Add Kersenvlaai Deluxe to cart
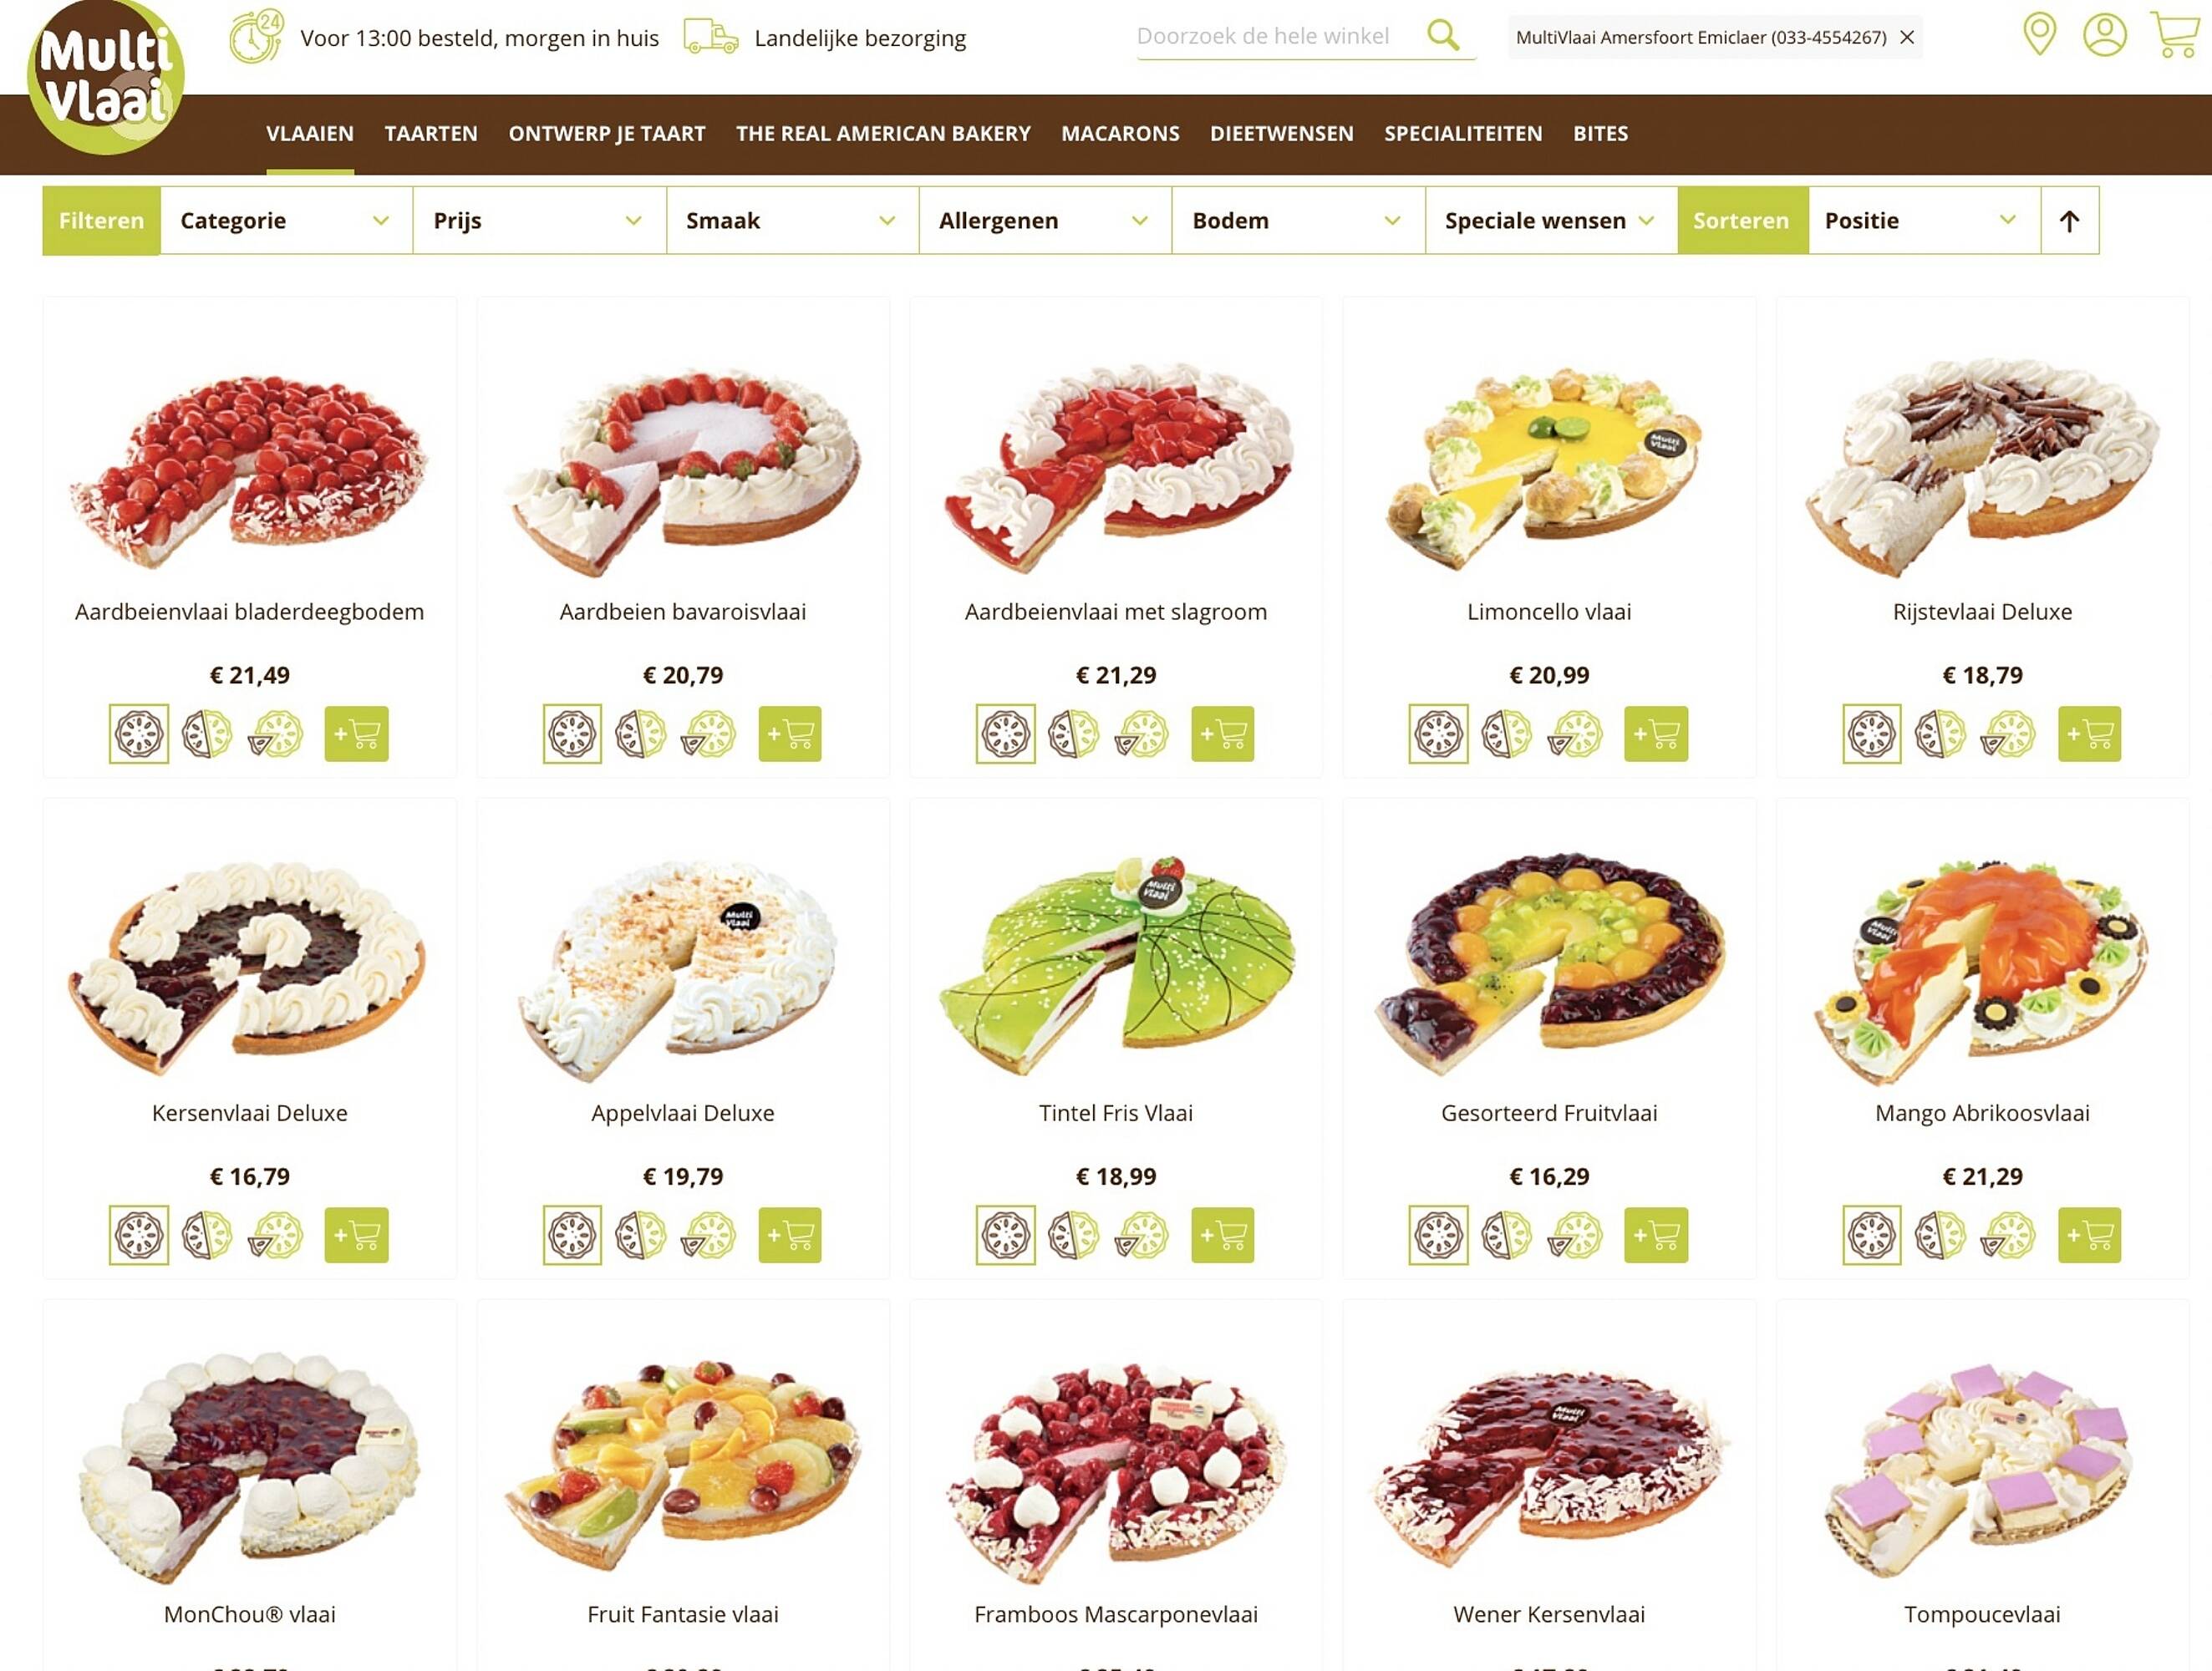The image size is (2212, 1671). tap(356, 1235)
